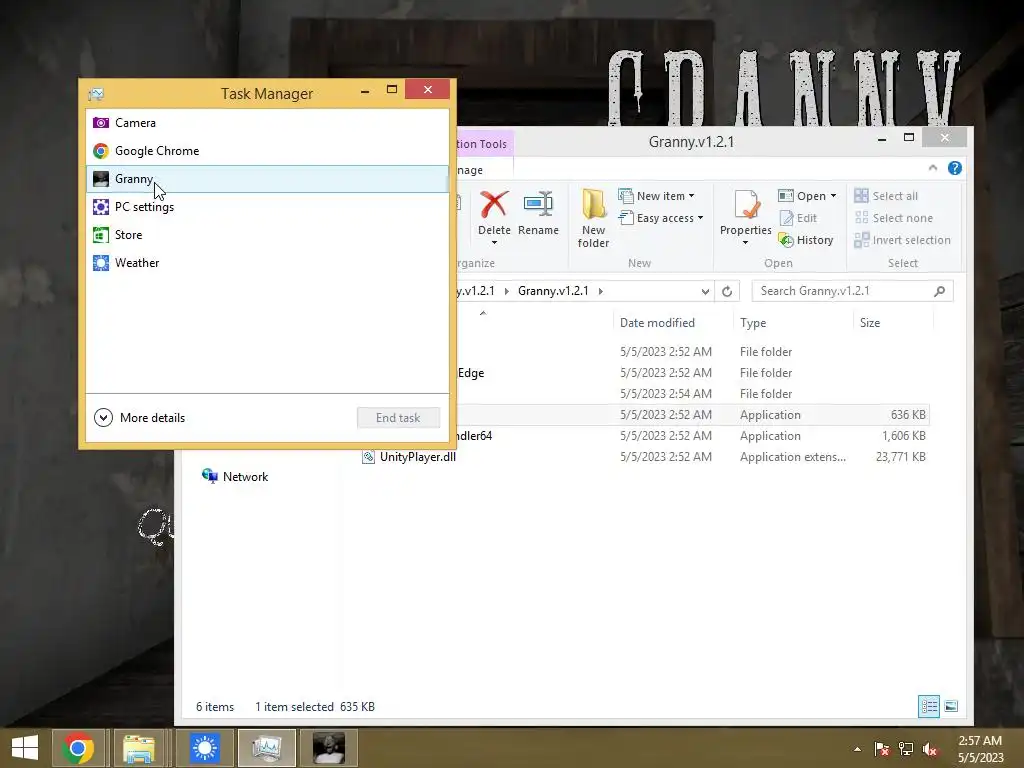Click Action Center flag icon
1024x768 pixels.
pyautogui.click(x=882, y=749)
